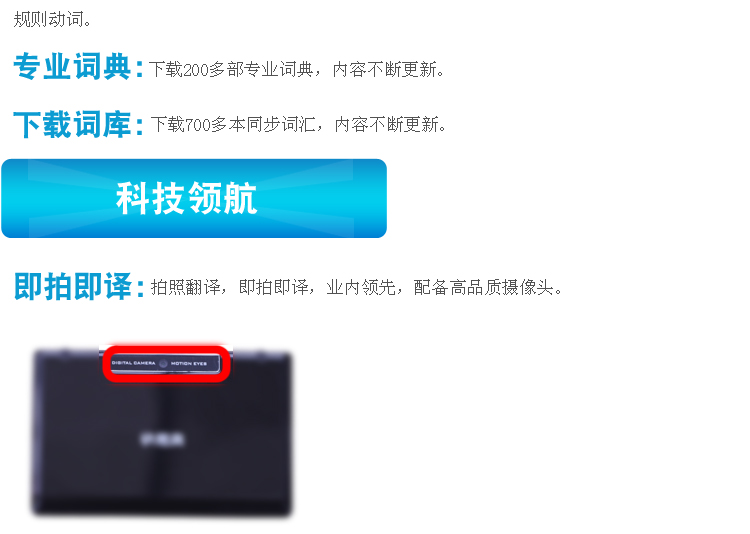This screenshot has width=750, height=534.
Task: Select the 下载词库 heading
Action: 78,124
